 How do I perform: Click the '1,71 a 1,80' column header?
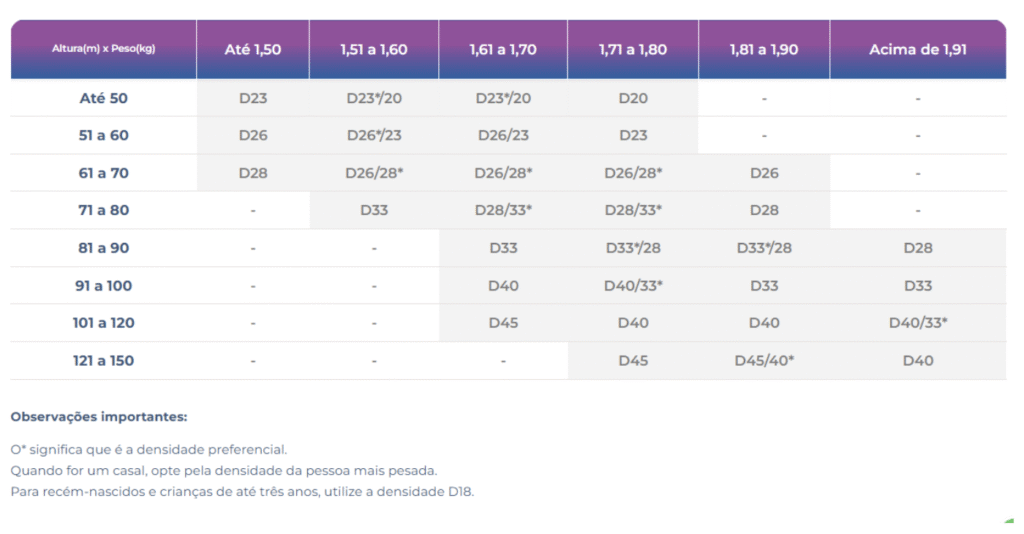[x=633, y=49]
